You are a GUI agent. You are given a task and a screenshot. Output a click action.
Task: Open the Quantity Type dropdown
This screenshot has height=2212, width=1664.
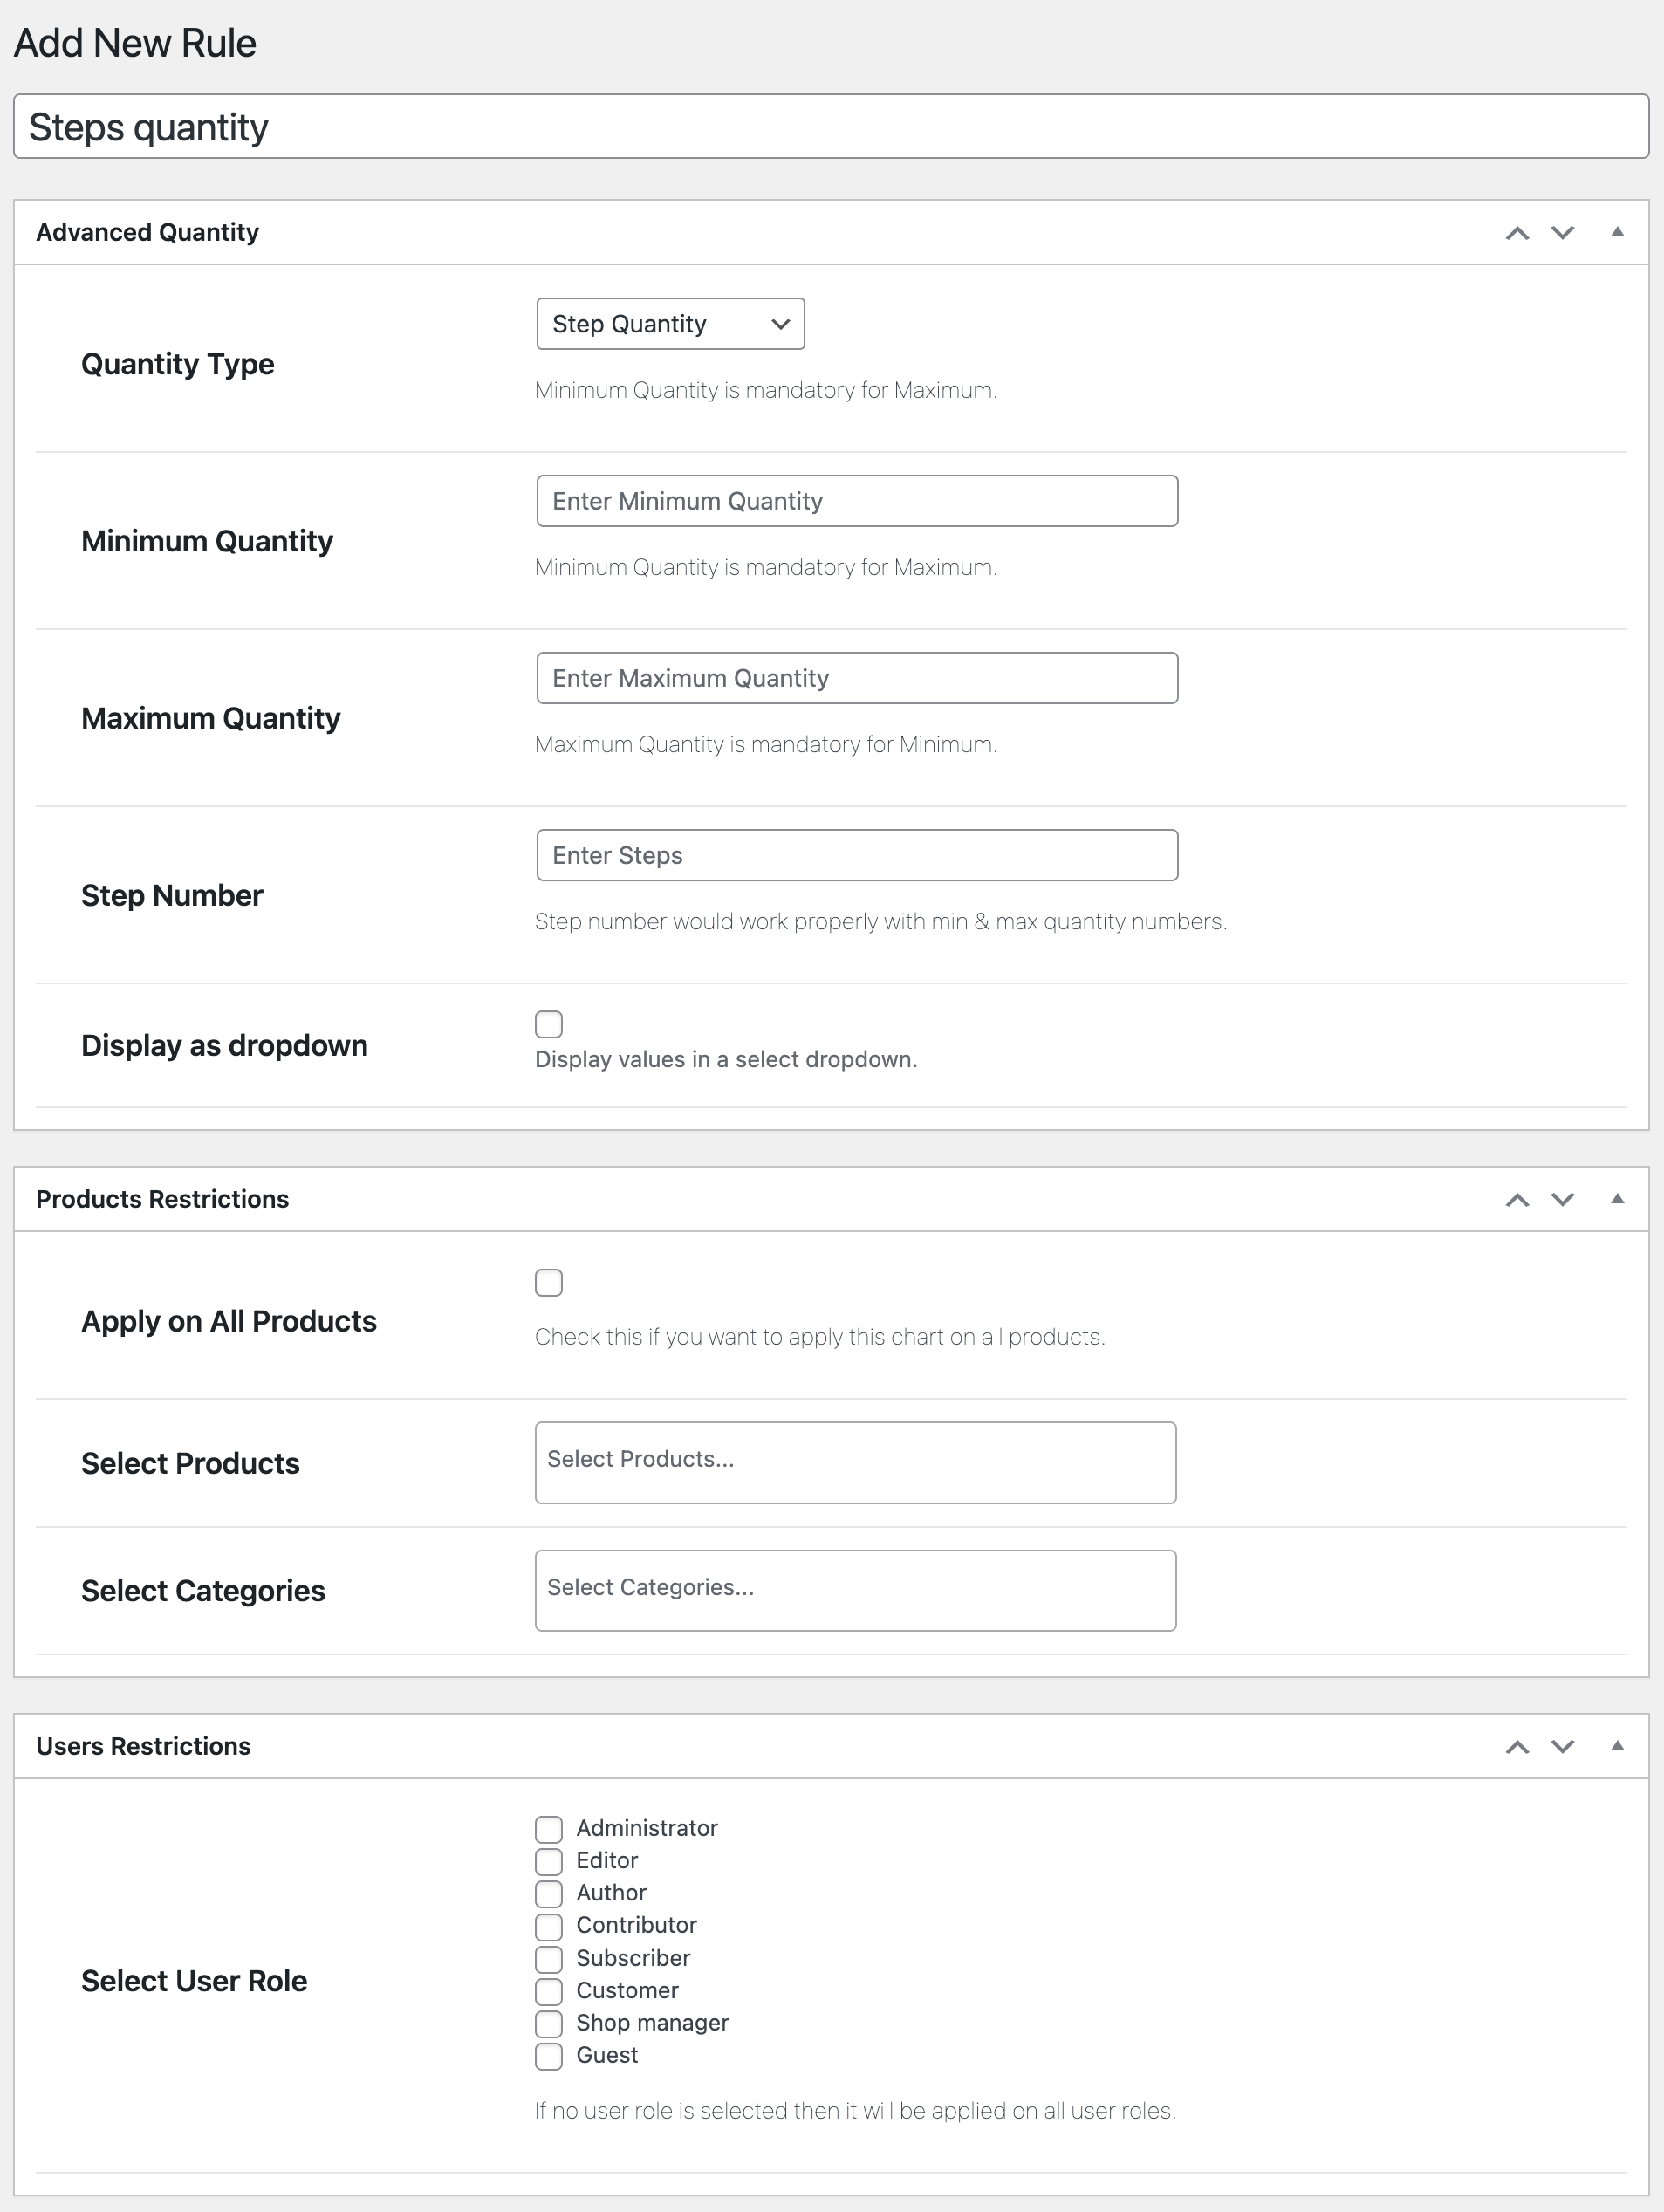pyautogui.click(x=669, y=323)
